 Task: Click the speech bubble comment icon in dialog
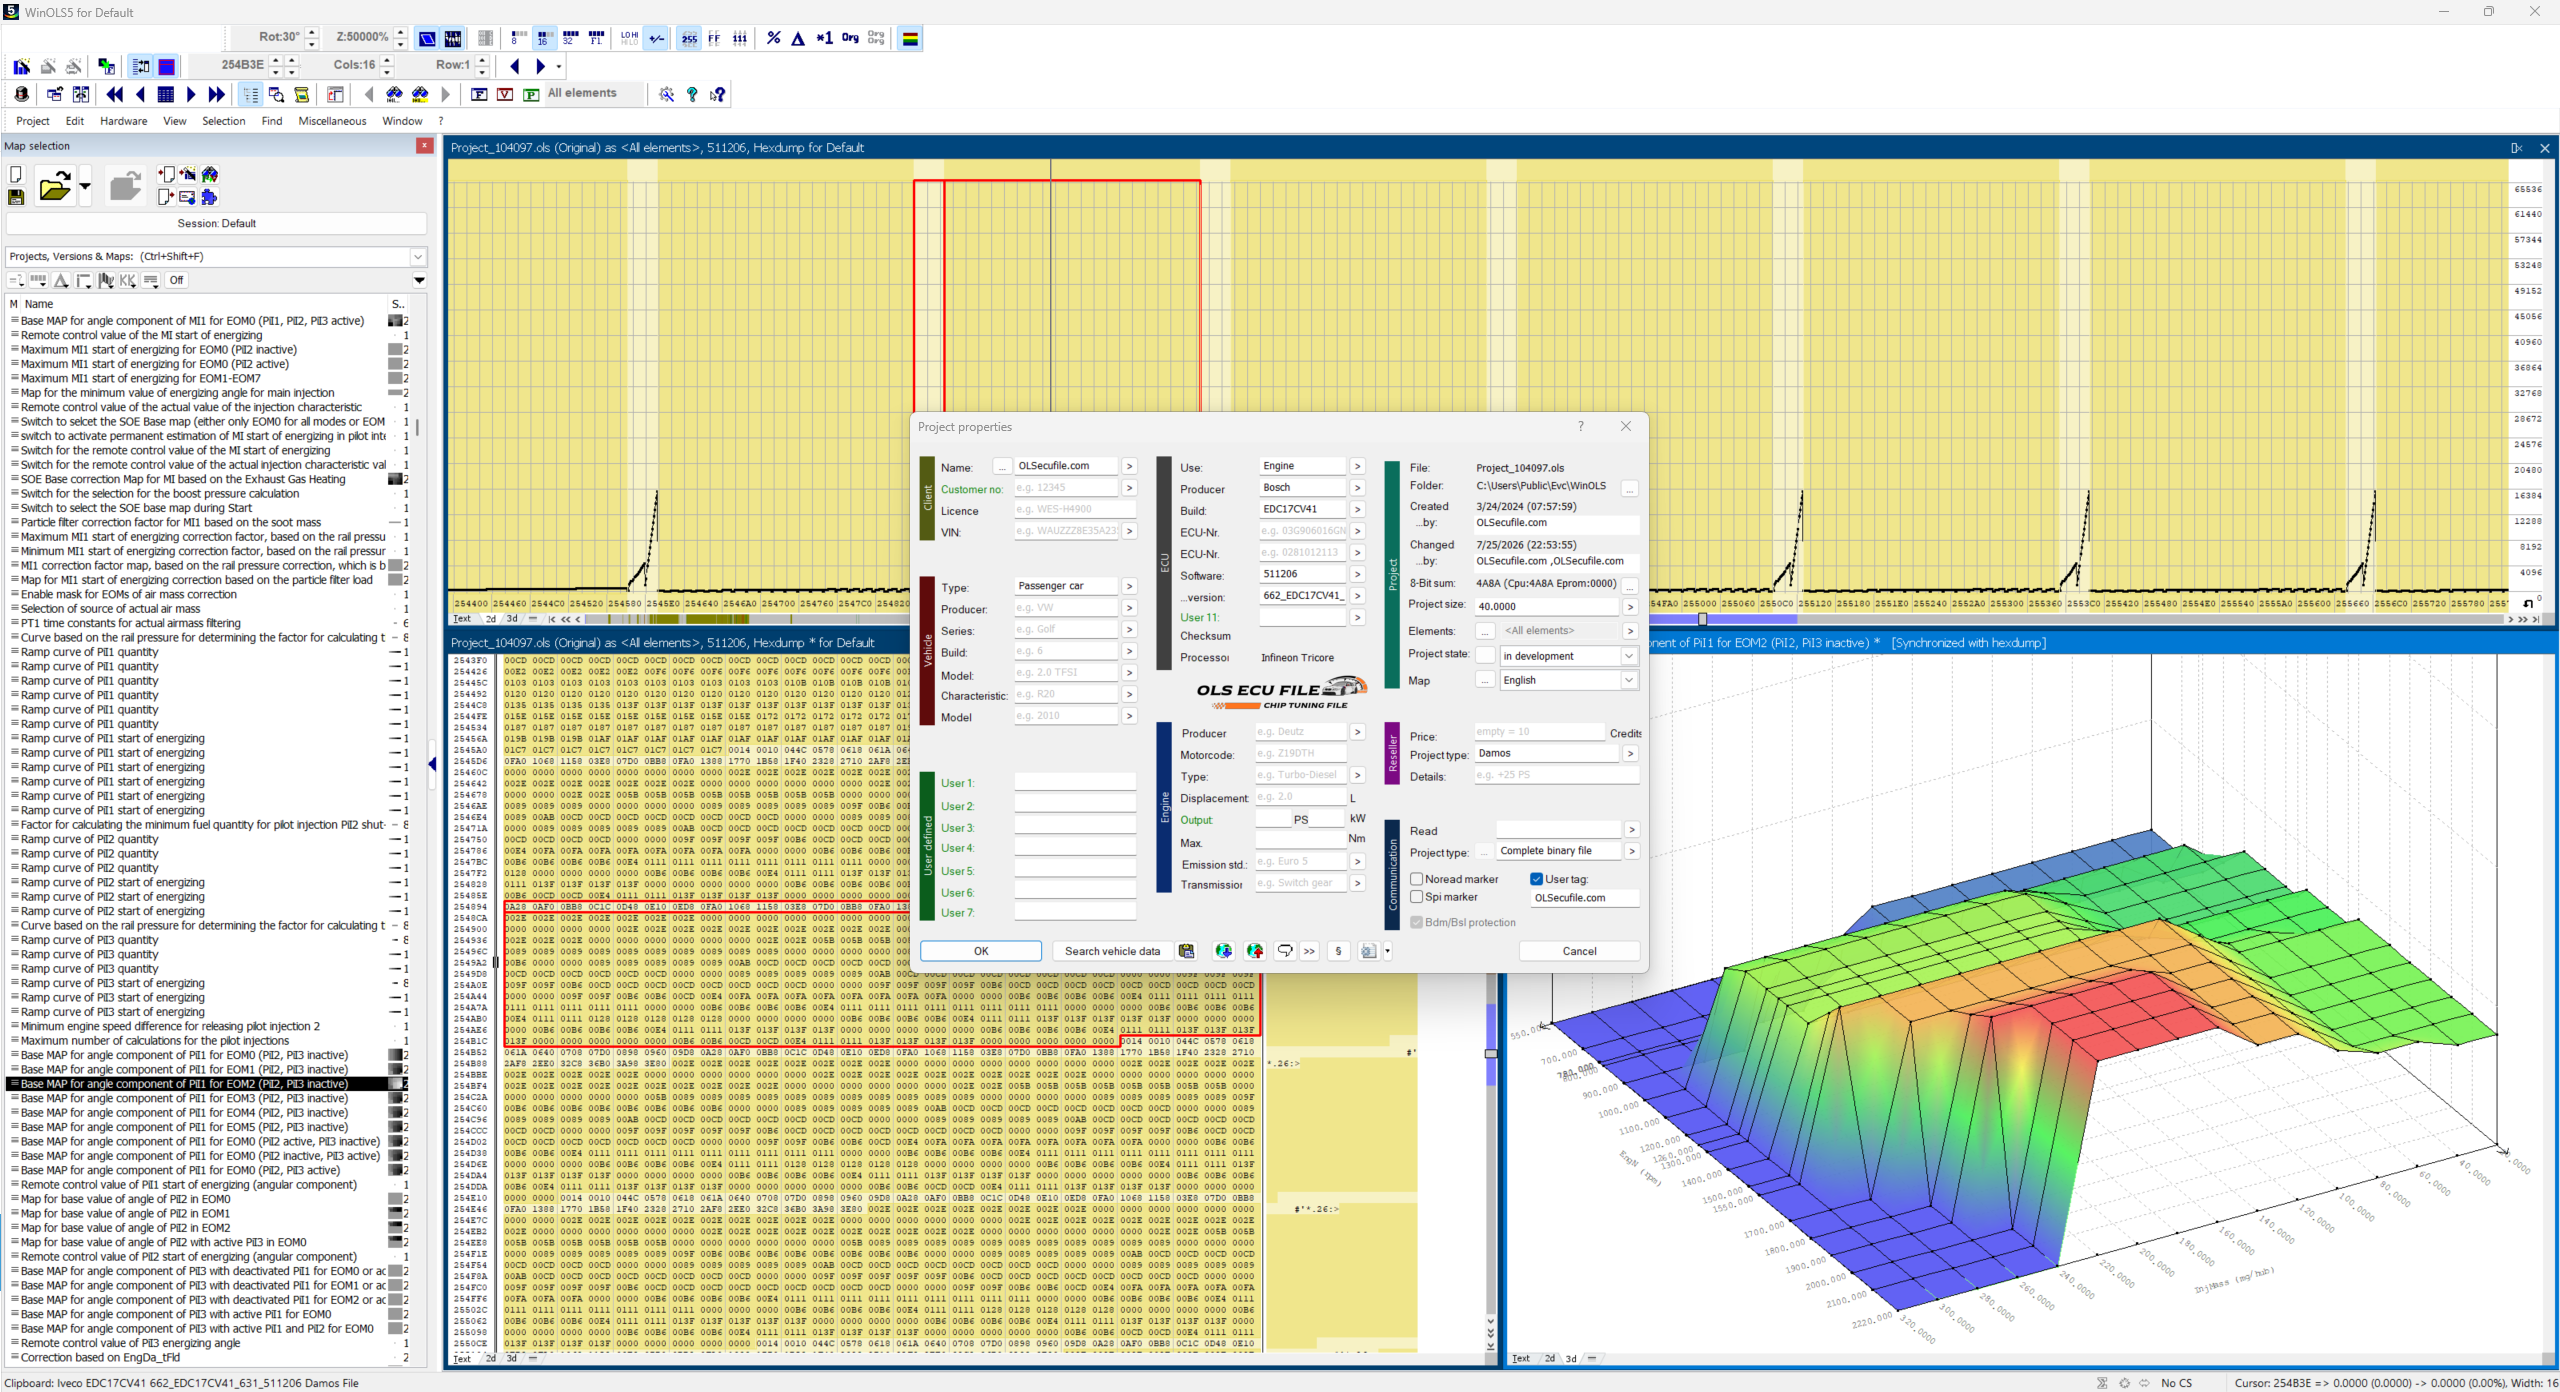pos(1285,951)
